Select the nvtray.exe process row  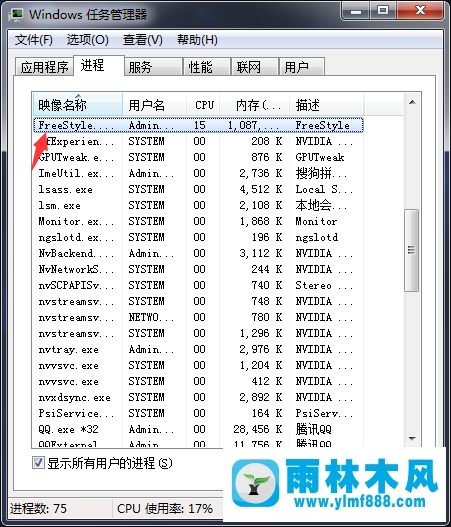coord(198,349)
